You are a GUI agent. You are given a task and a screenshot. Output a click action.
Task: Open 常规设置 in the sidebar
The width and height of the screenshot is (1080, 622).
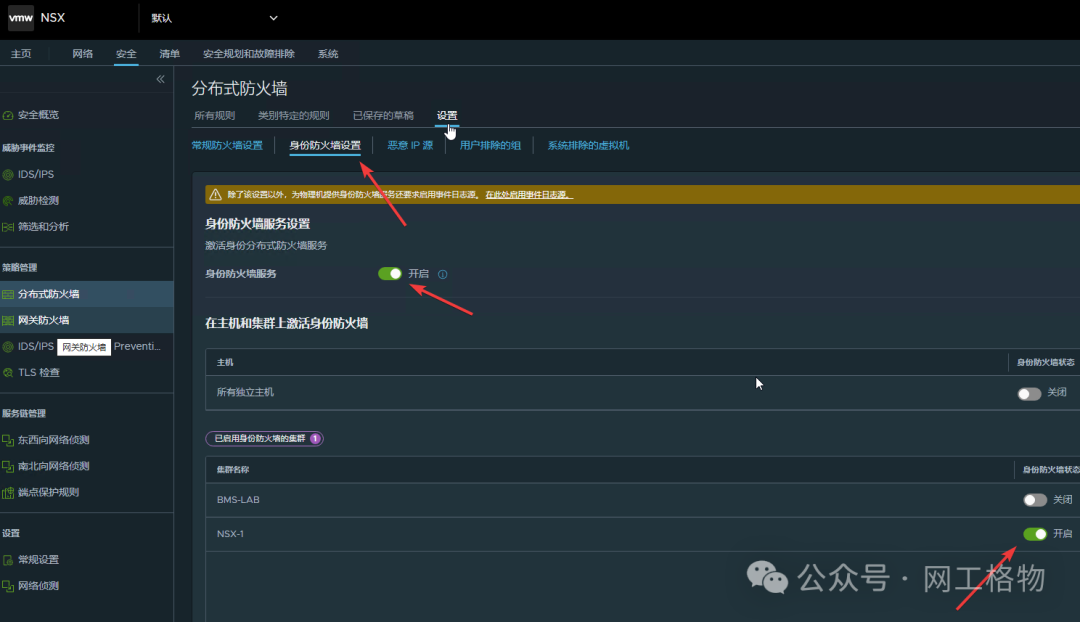[39, 560]
